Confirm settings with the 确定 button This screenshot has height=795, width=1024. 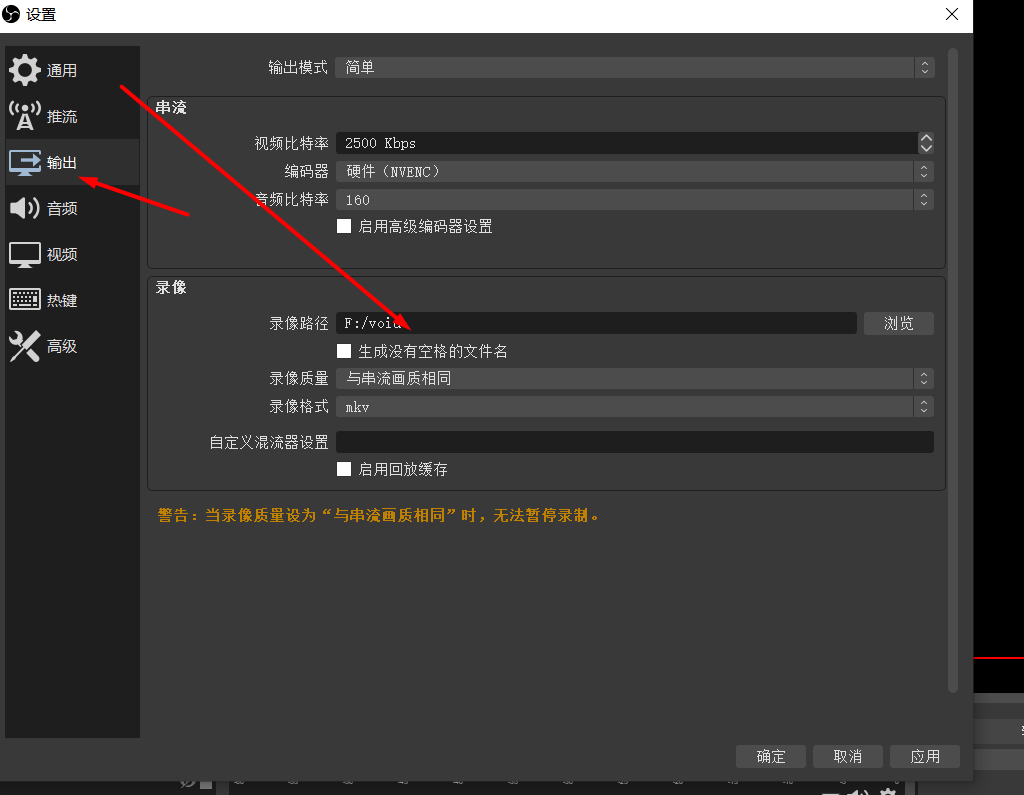771,756
